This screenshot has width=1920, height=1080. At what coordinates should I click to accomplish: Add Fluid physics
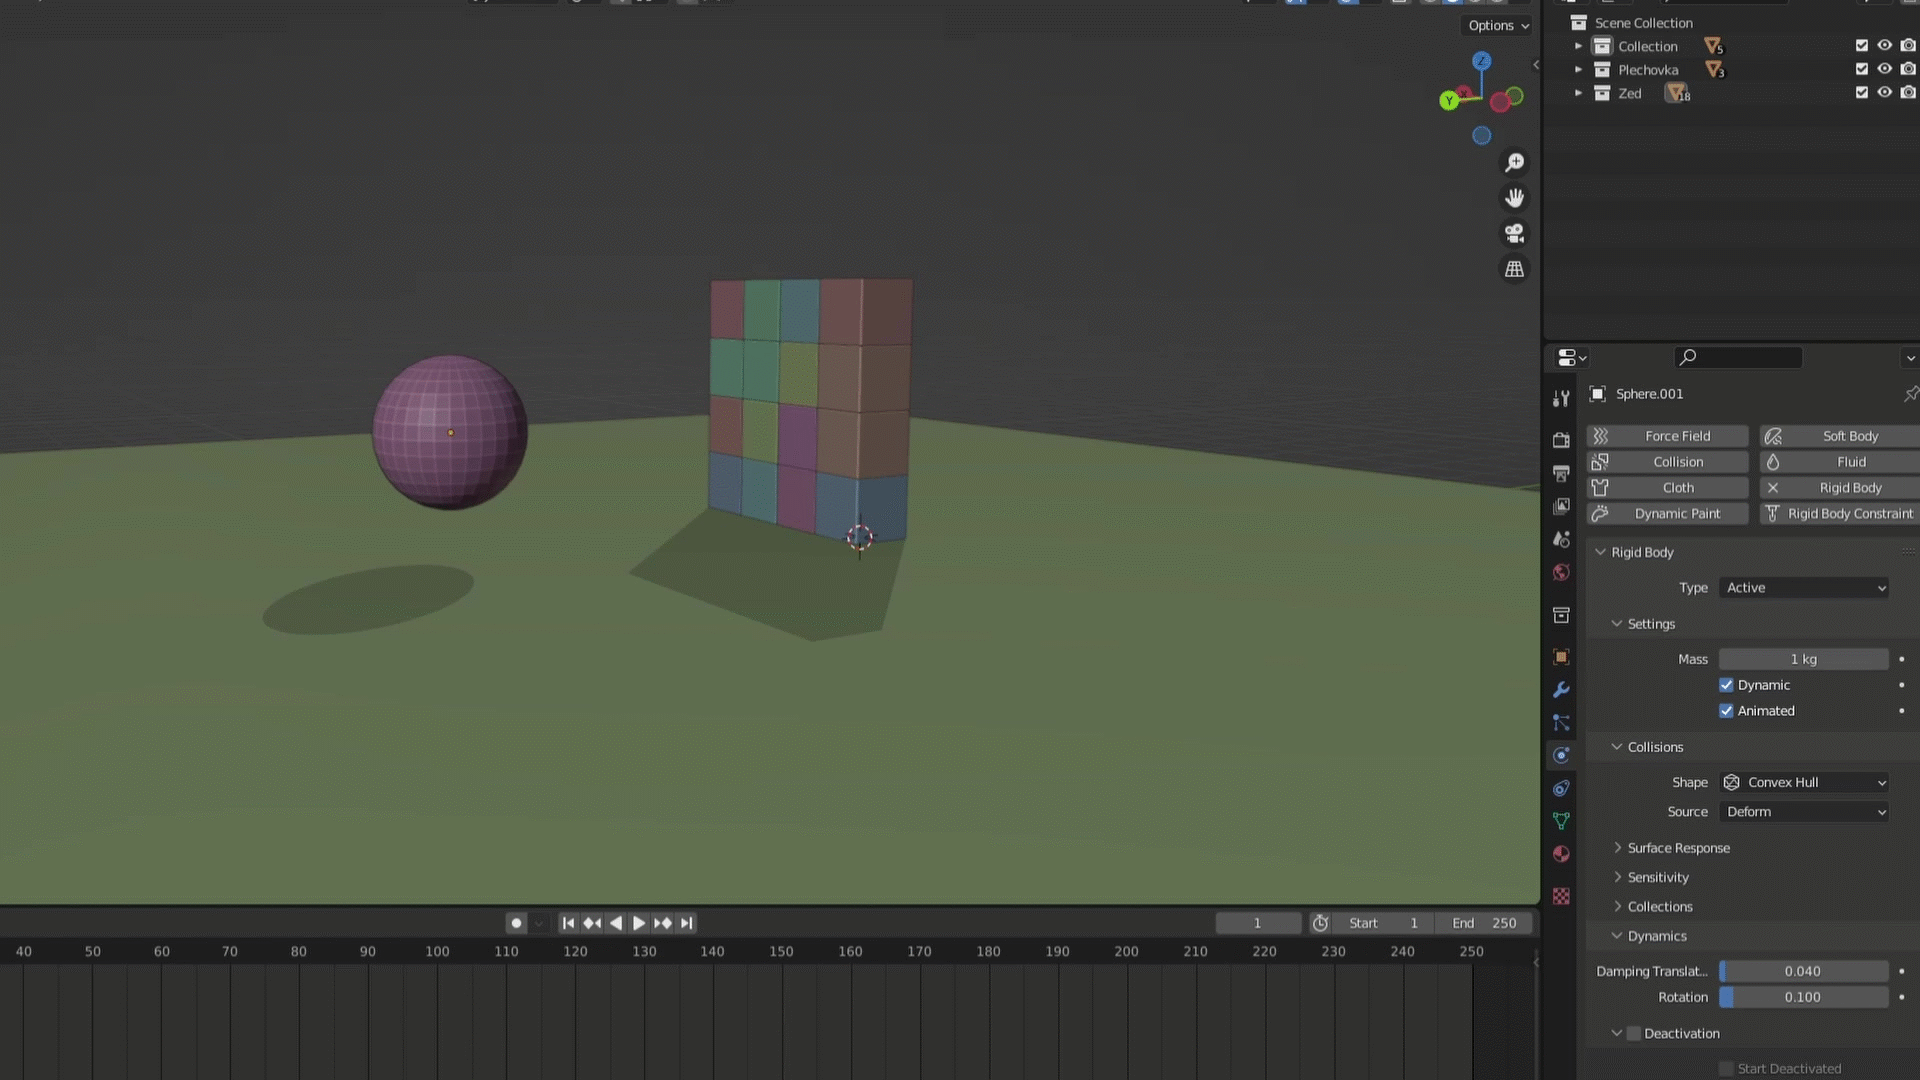[x=1840, y=462]
